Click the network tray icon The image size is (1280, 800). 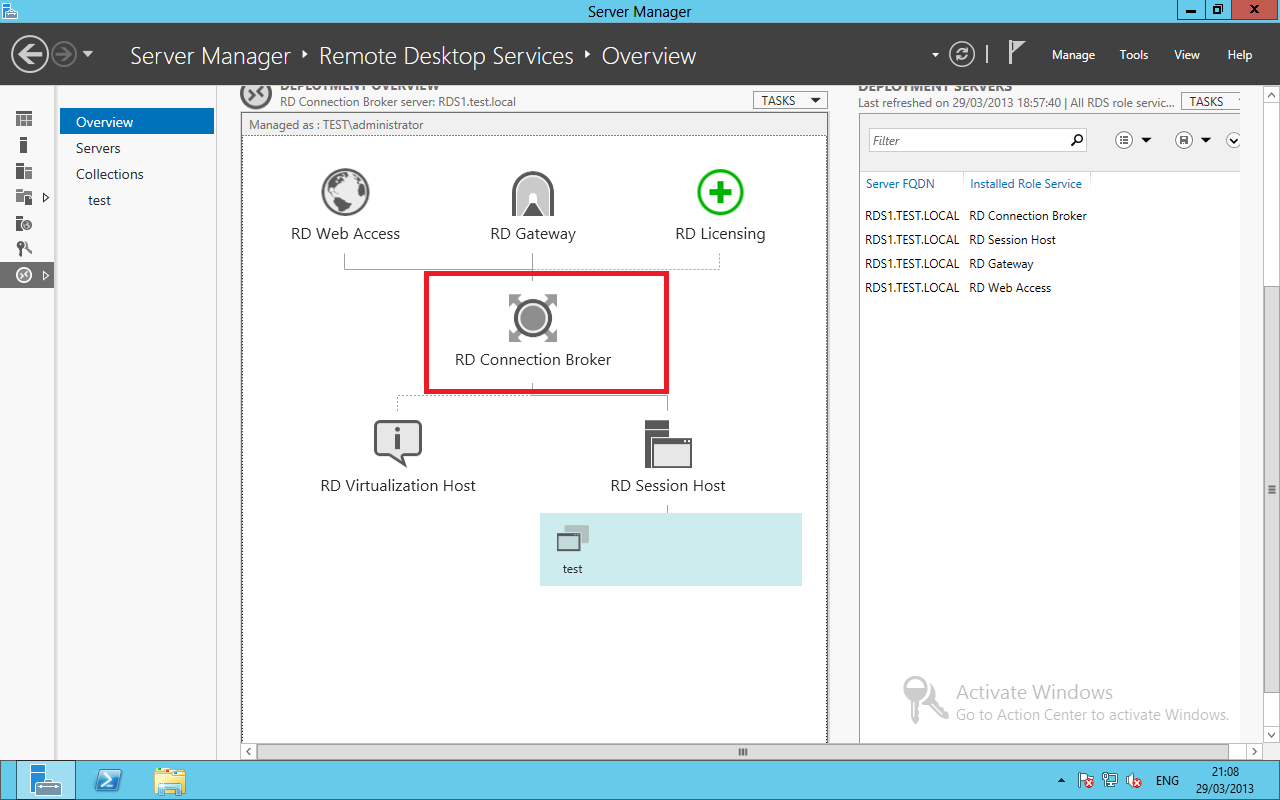click(x=1110, y=780)
